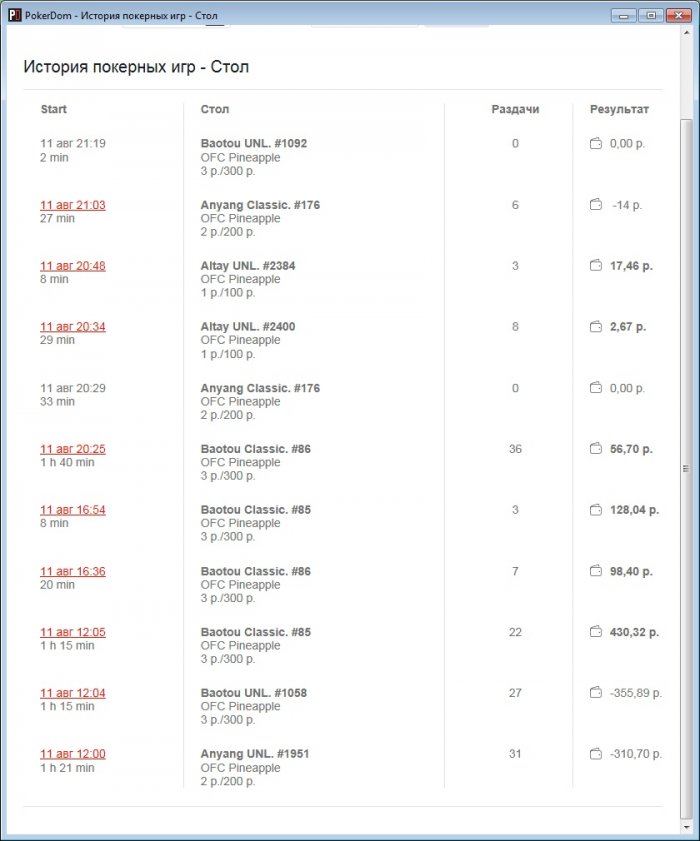Click wallet icon beside -14 р. result

point(596,205)
